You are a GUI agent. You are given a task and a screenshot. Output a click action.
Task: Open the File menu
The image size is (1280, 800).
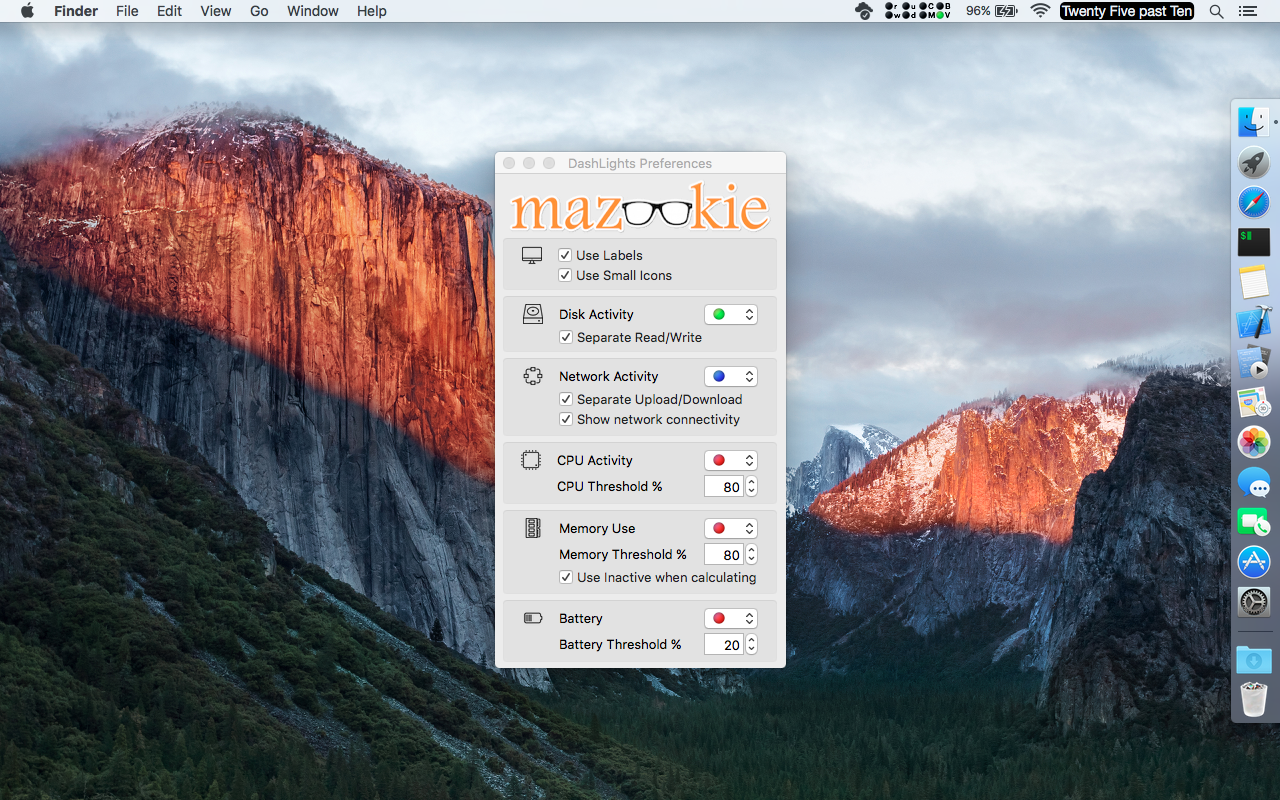(127, 11)
